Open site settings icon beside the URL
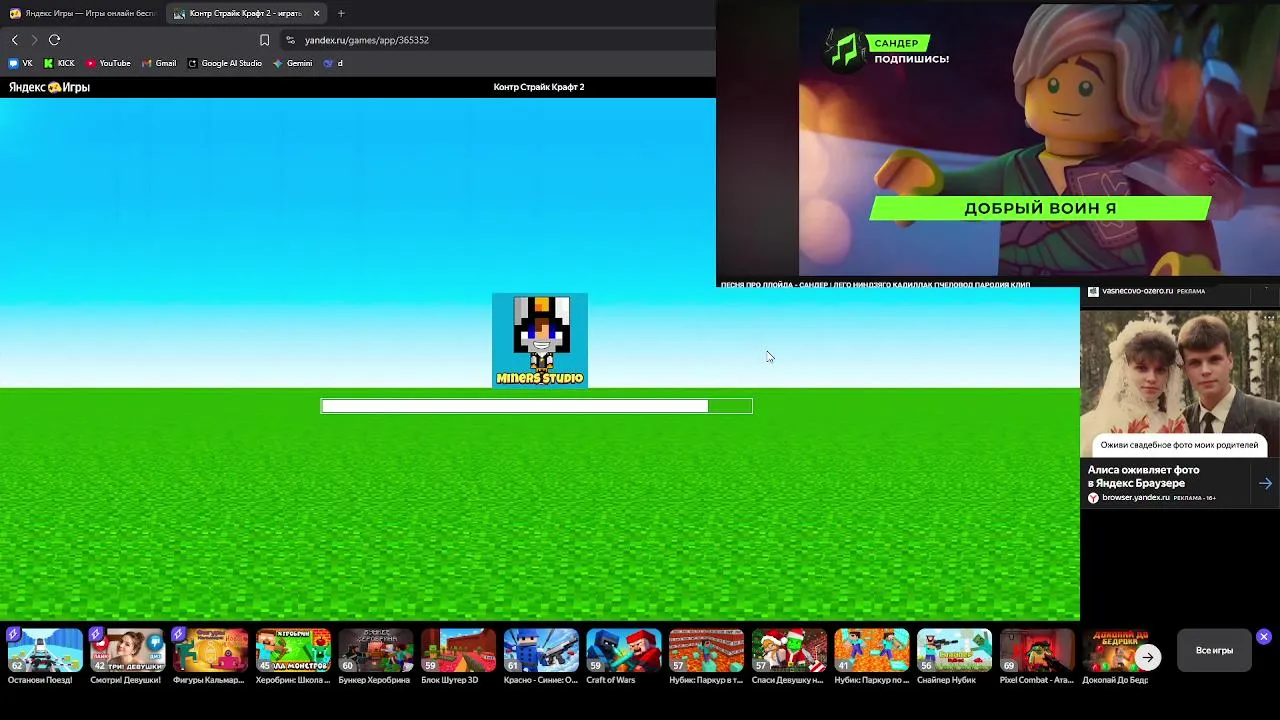The height and width of the screenshot is (720, 1280). coord(290,40)
